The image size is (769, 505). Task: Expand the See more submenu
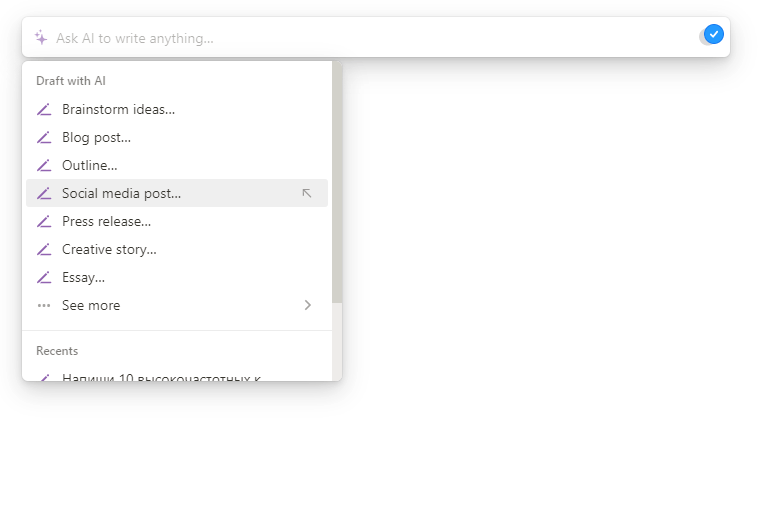coord(177,305)
